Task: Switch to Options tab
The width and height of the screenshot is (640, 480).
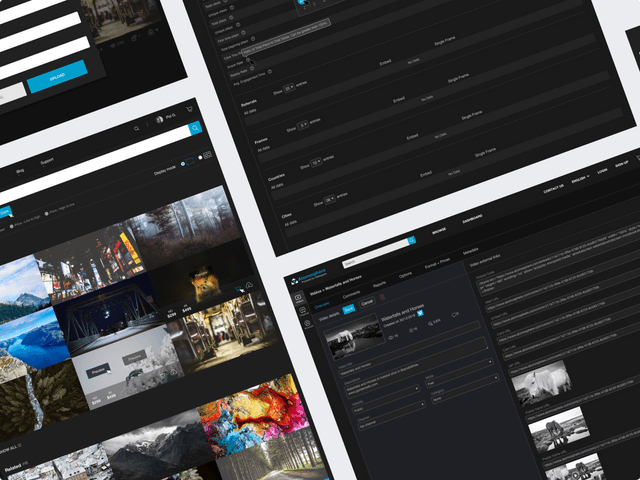Action: (405, 275)
